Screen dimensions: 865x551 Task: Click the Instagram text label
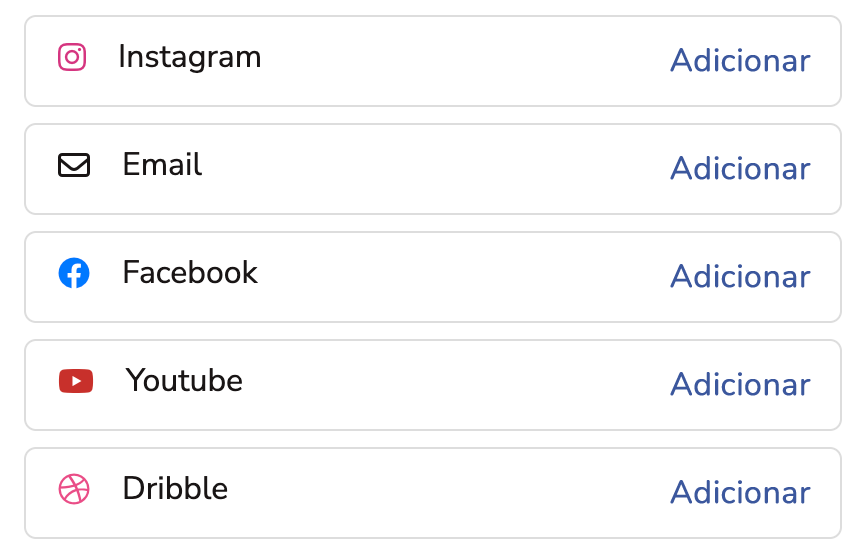point(189,57)
